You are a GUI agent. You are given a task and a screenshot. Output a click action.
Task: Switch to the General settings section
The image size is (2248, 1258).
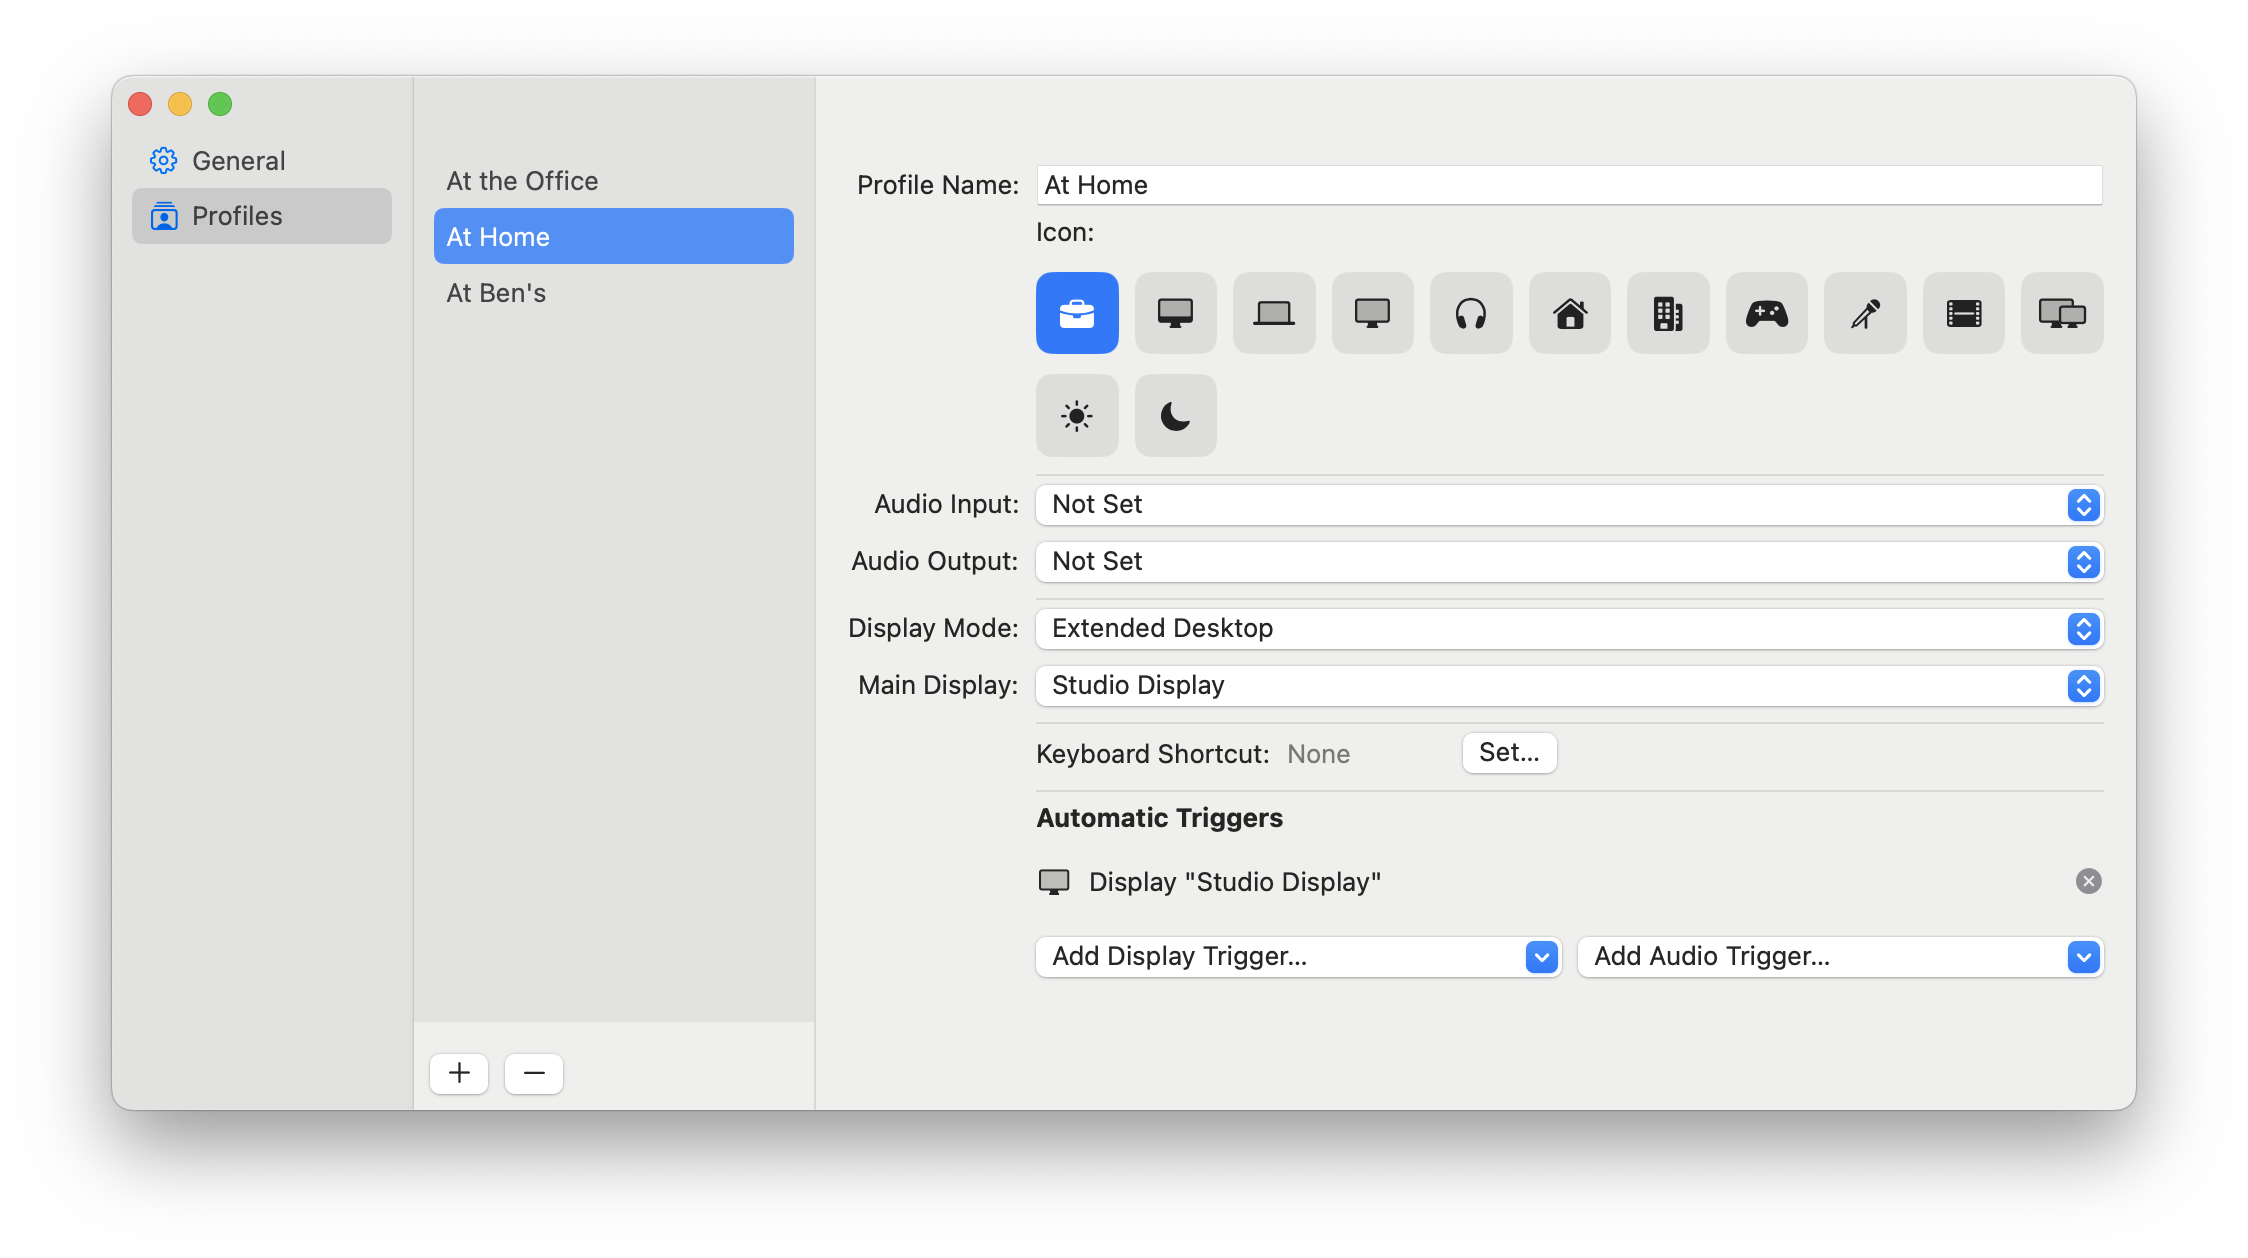[x=238, y=160]
